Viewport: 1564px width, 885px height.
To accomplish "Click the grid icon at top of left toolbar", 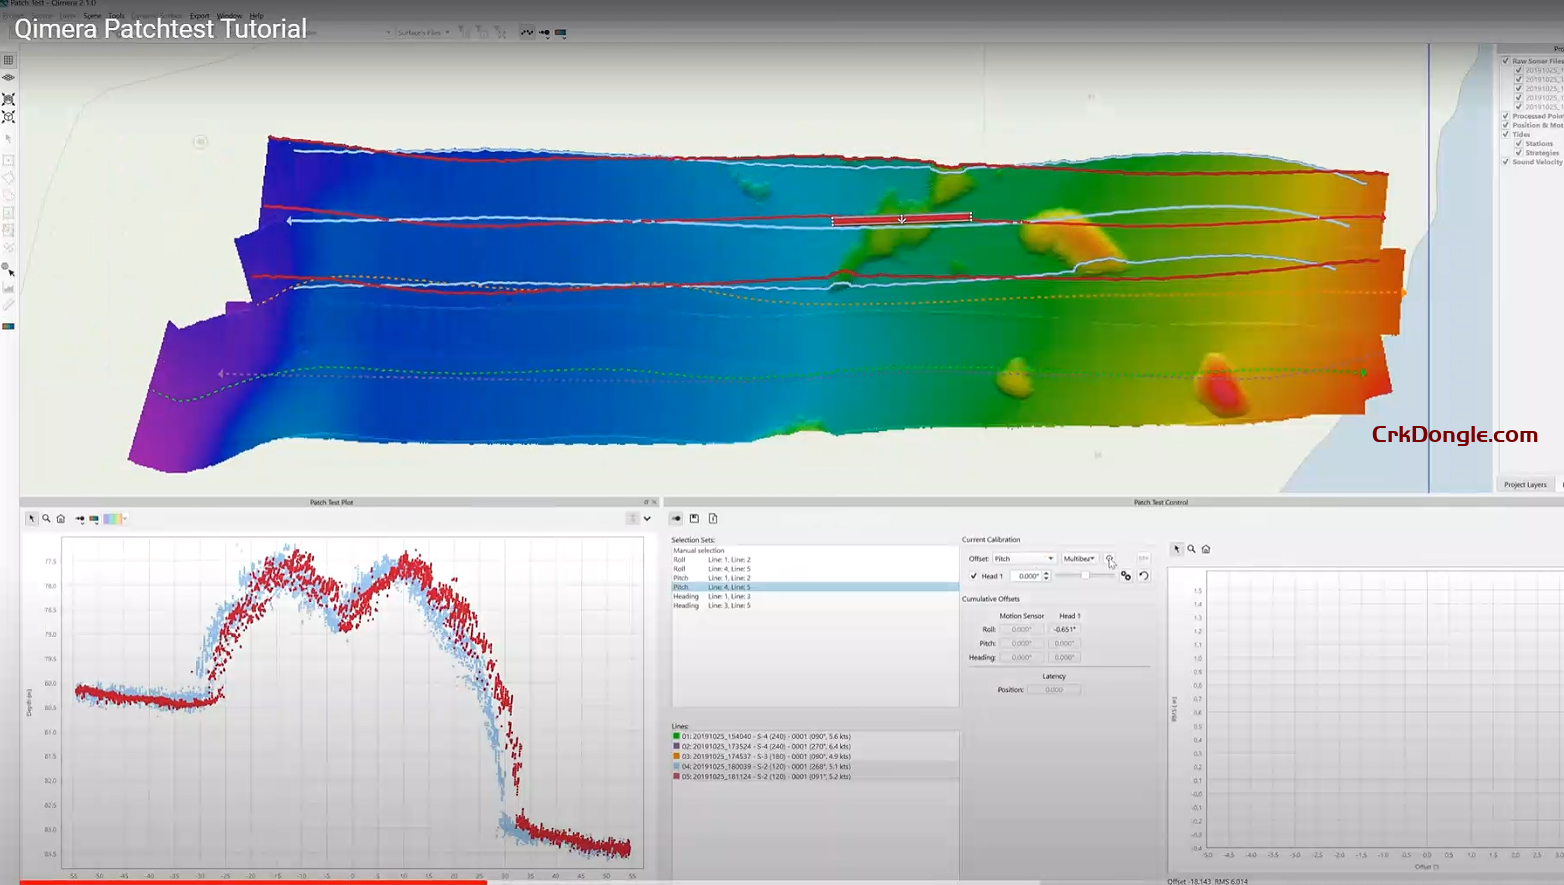I will [8, 60].
